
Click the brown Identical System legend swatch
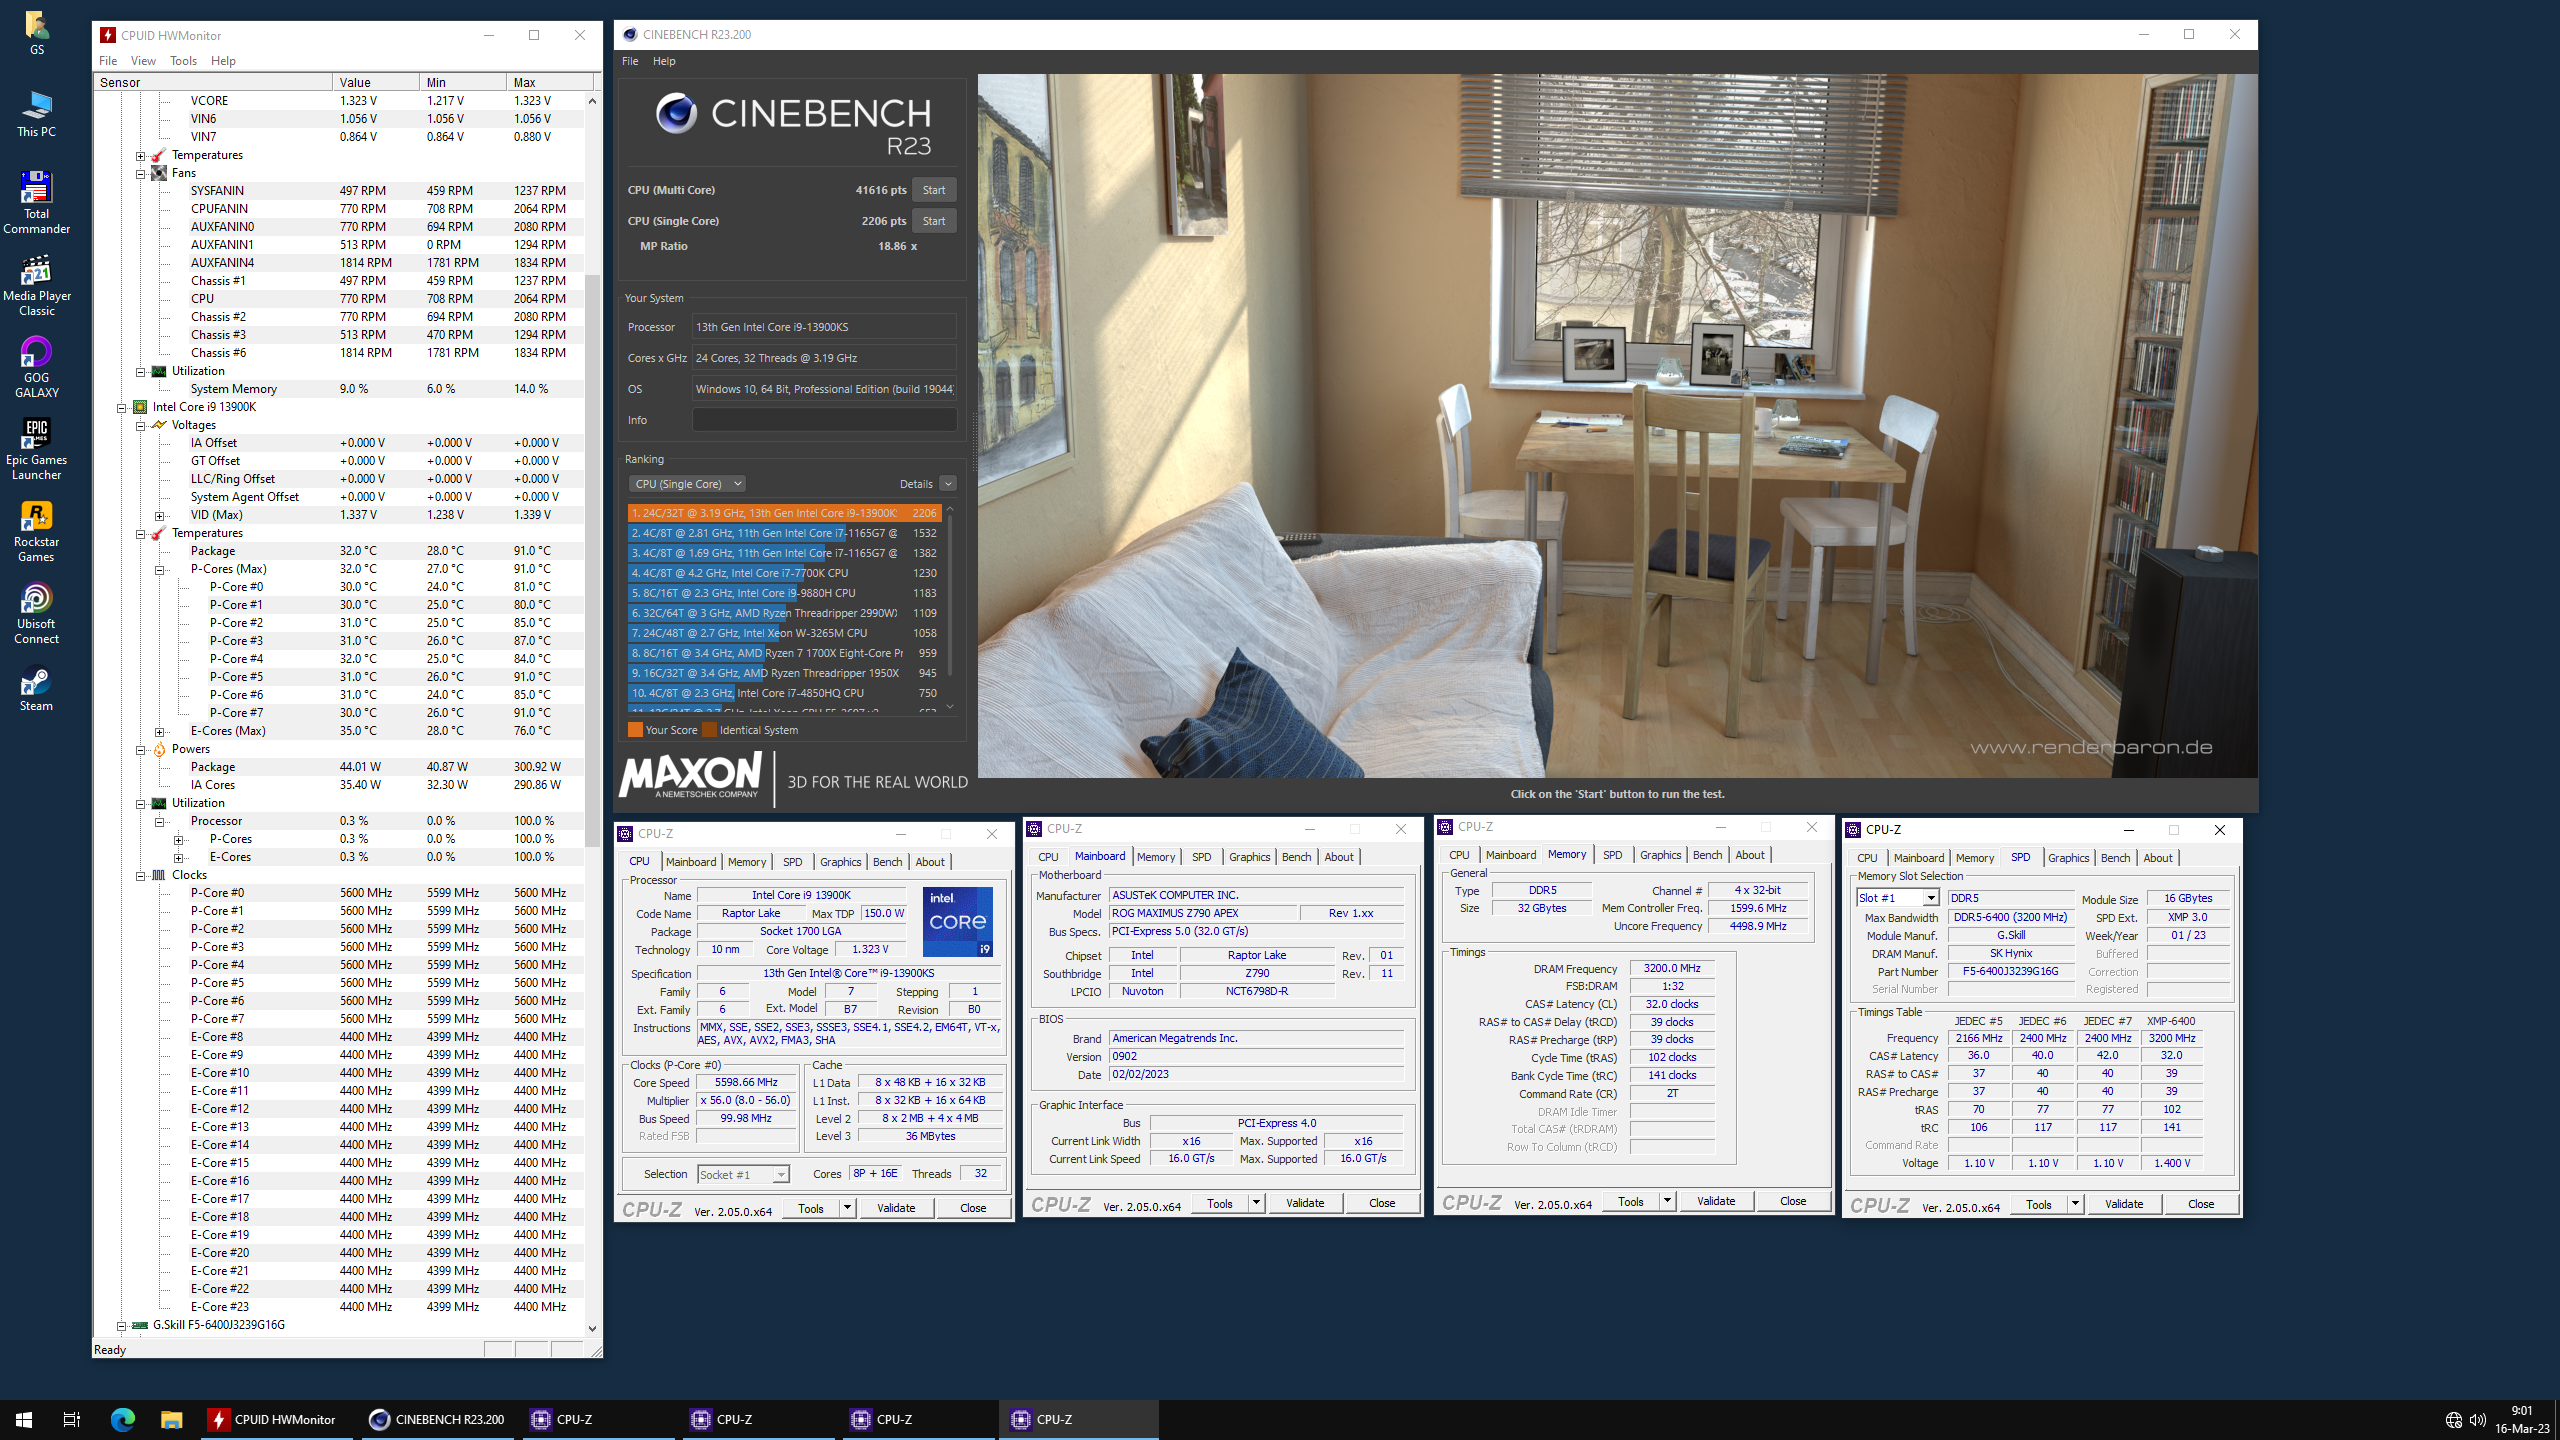point(710,730)
